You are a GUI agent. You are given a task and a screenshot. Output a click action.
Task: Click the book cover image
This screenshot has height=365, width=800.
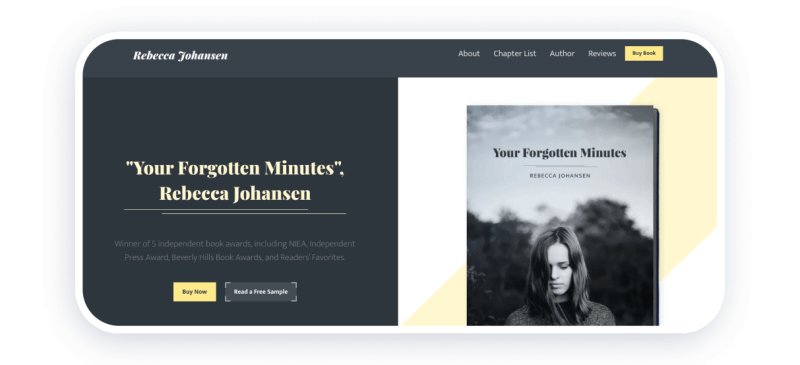pos(562,215)
